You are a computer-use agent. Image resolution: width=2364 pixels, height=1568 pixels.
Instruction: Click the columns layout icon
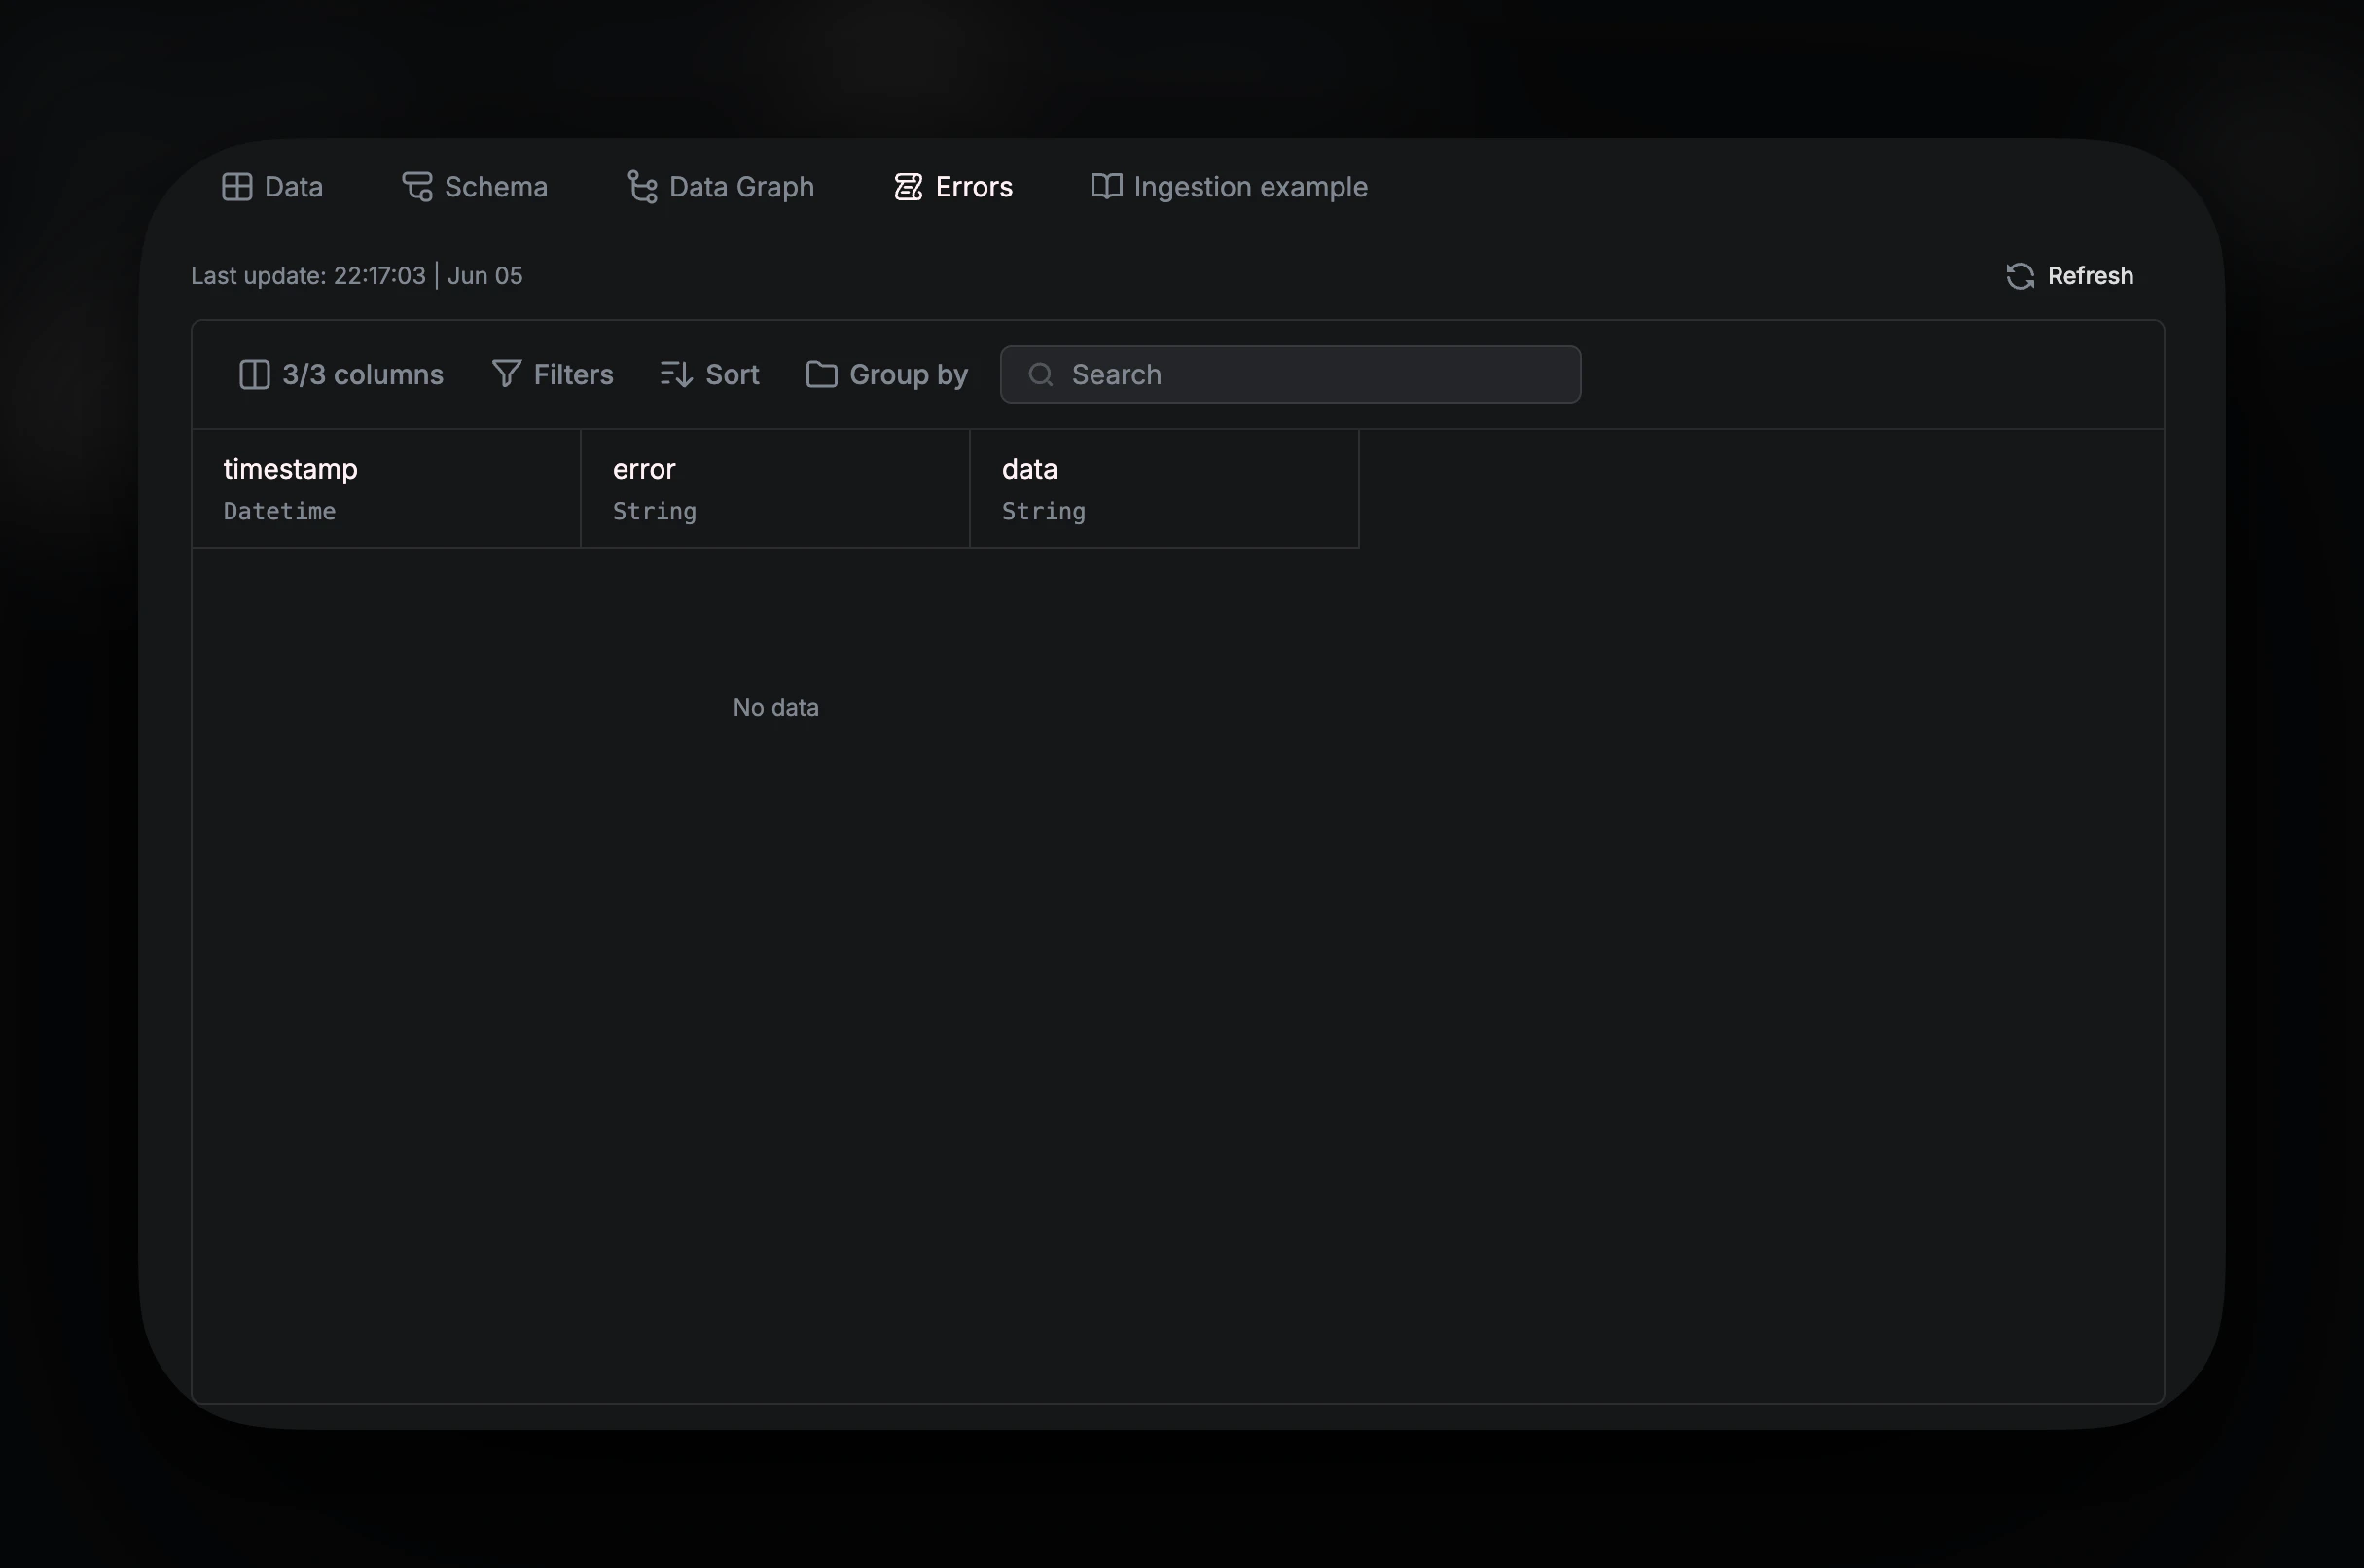[254, 375]
